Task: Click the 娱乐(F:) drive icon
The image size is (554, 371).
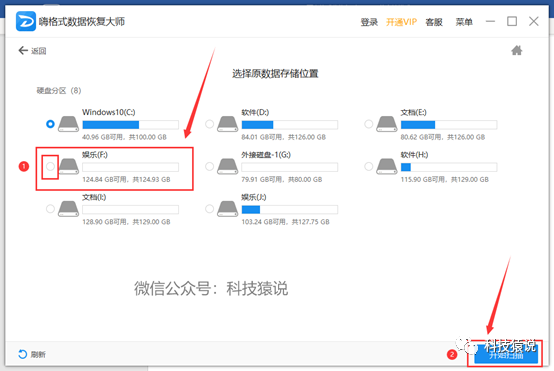Action: click(68, 166)
